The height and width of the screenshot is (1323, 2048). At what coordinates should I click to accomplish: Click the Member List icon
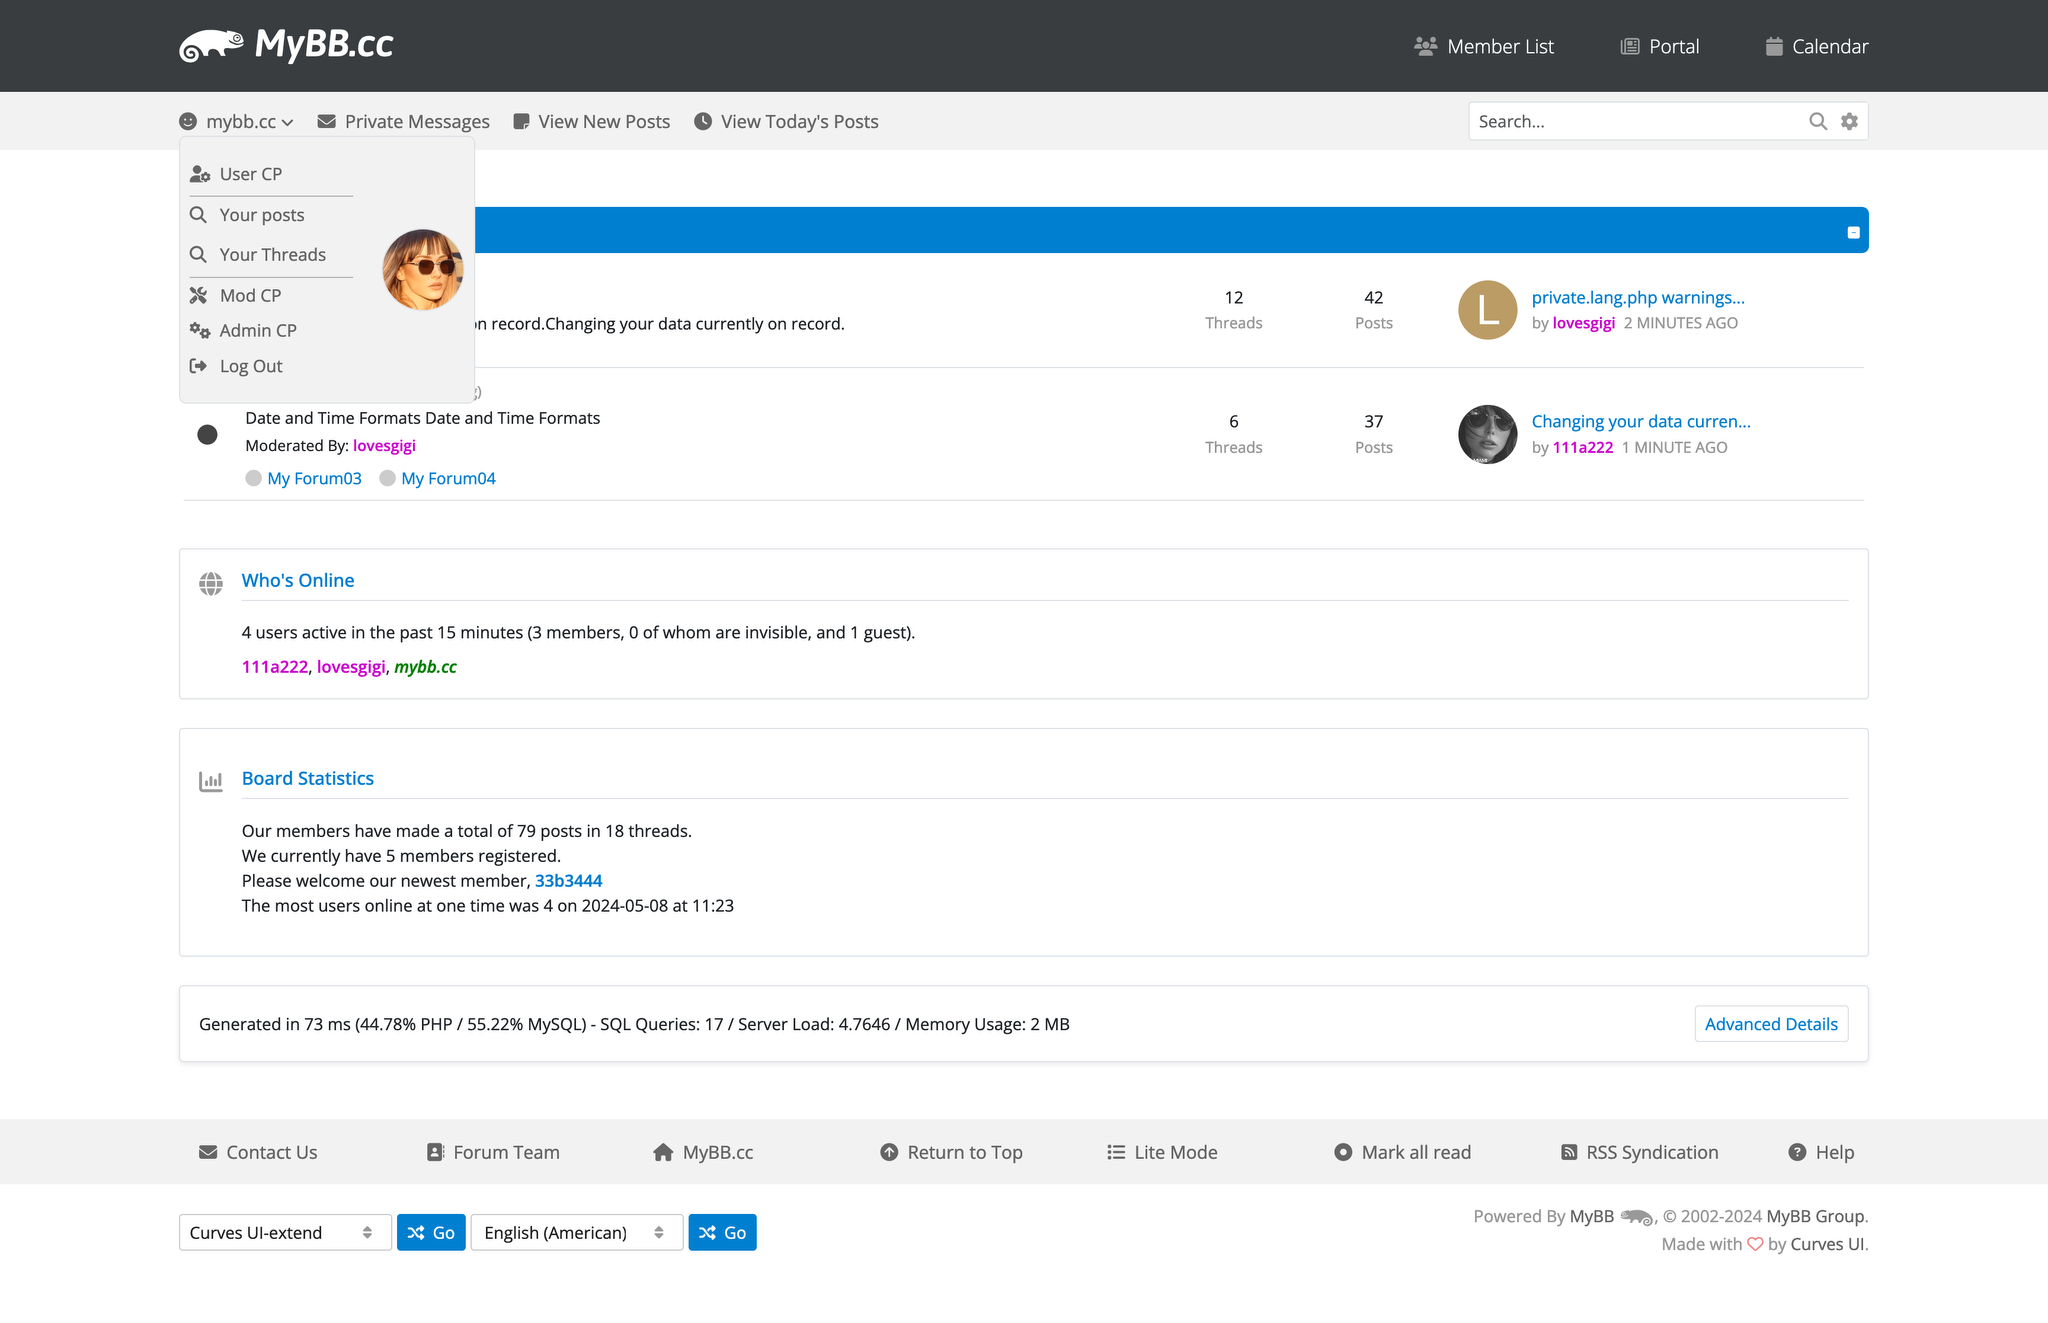pyautogui.click(x=1426, y=45)
